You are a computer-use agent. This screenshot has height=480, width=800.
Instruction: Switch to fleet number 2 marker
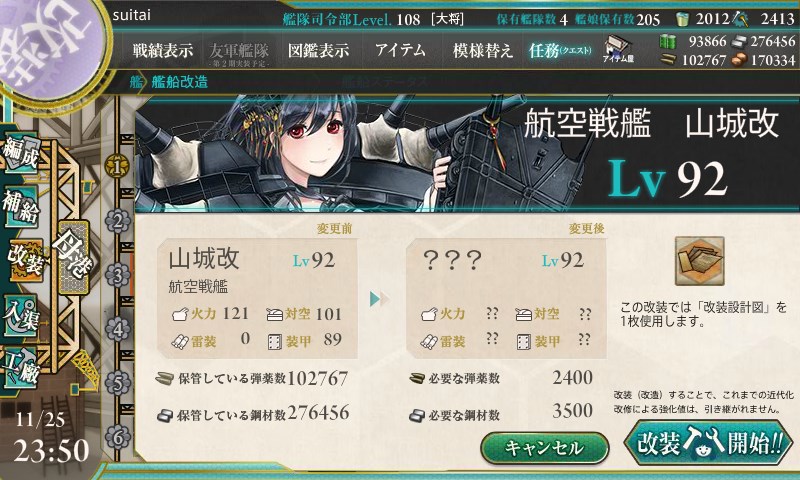point(117,221)
